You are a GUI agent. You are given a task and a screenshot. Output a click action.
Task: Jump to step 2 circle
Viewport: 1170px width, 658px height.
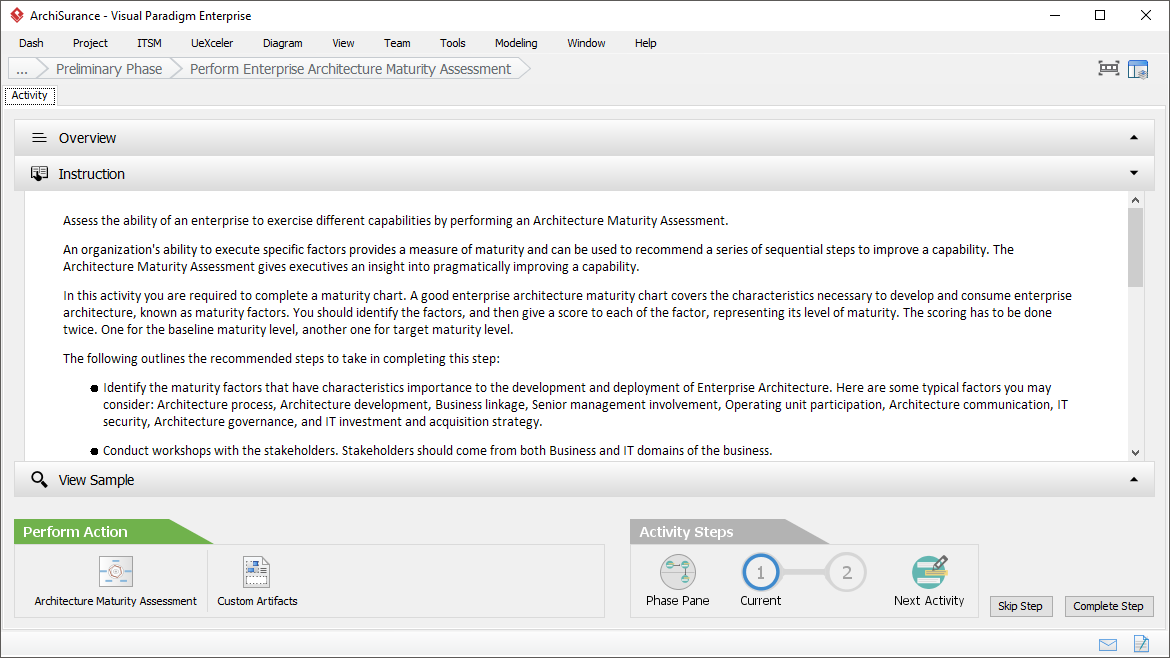click(x=846, y=572)
